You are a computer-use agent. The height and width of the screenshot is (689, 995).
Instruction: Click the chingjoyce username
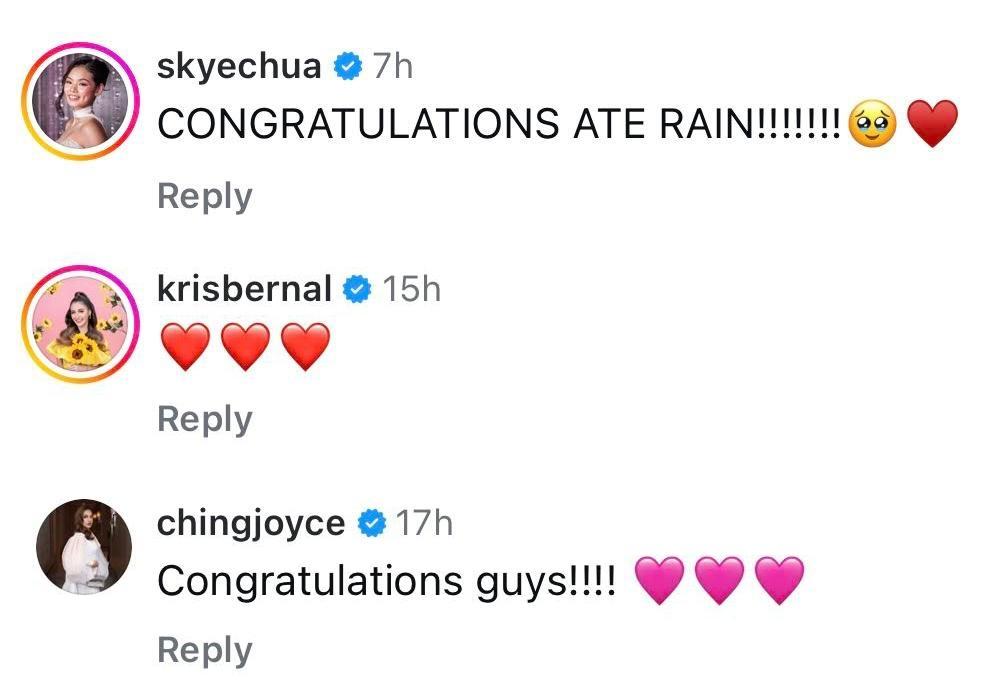(x=251, y=522)
